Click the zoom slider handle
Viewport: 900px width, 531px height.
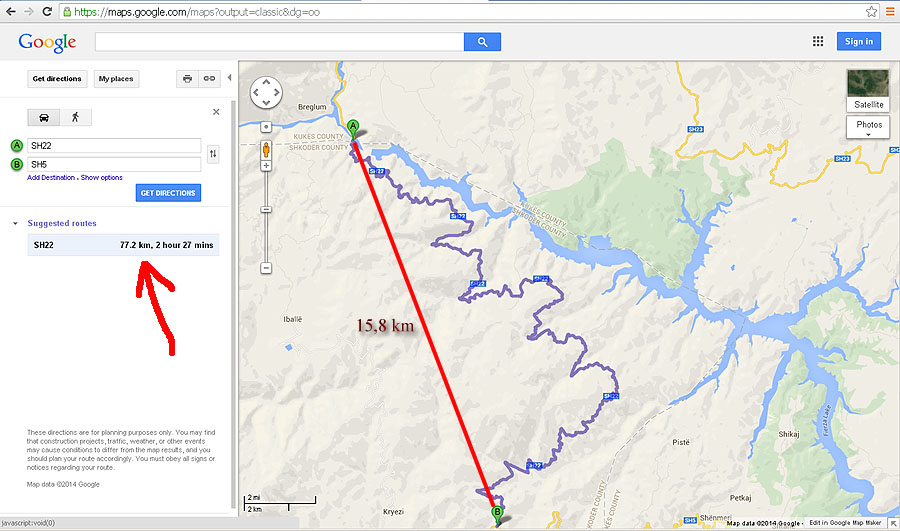266,210
